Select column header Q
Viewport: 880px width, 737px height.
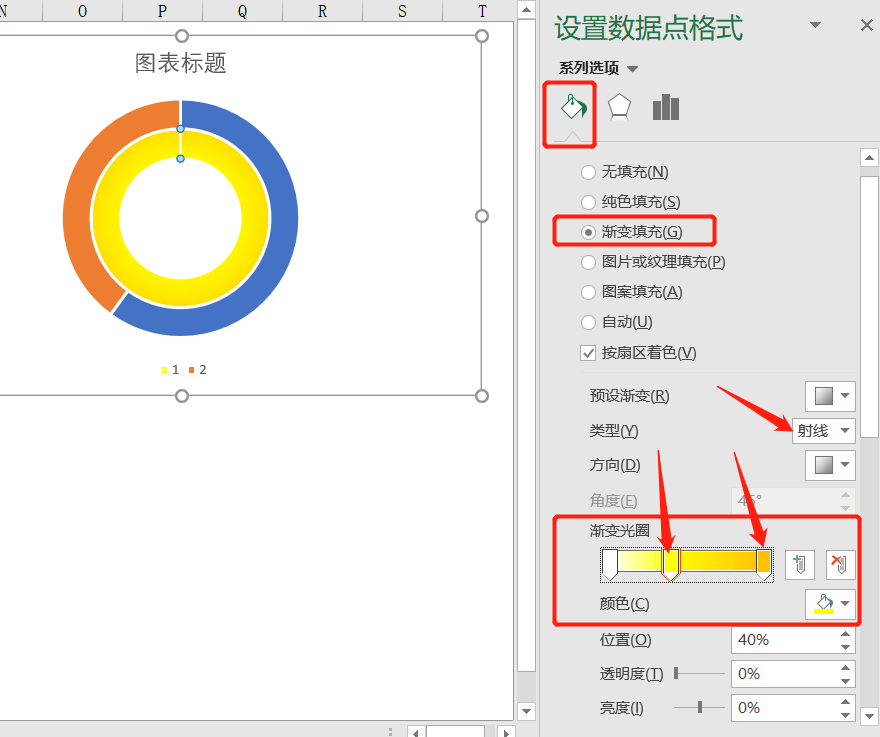point(242,11)
